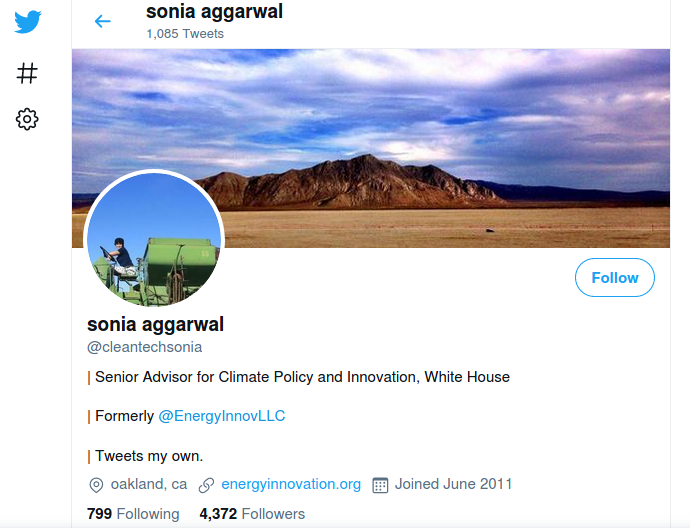This screenshot has width=690, height=528.
Task: Click the location pin icon
Action: (97, 485)
